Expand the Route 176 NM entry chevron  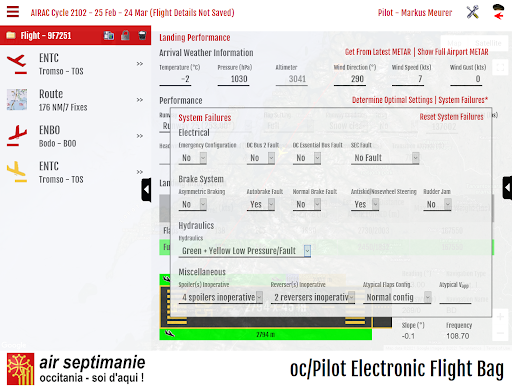tap(140, 100)
